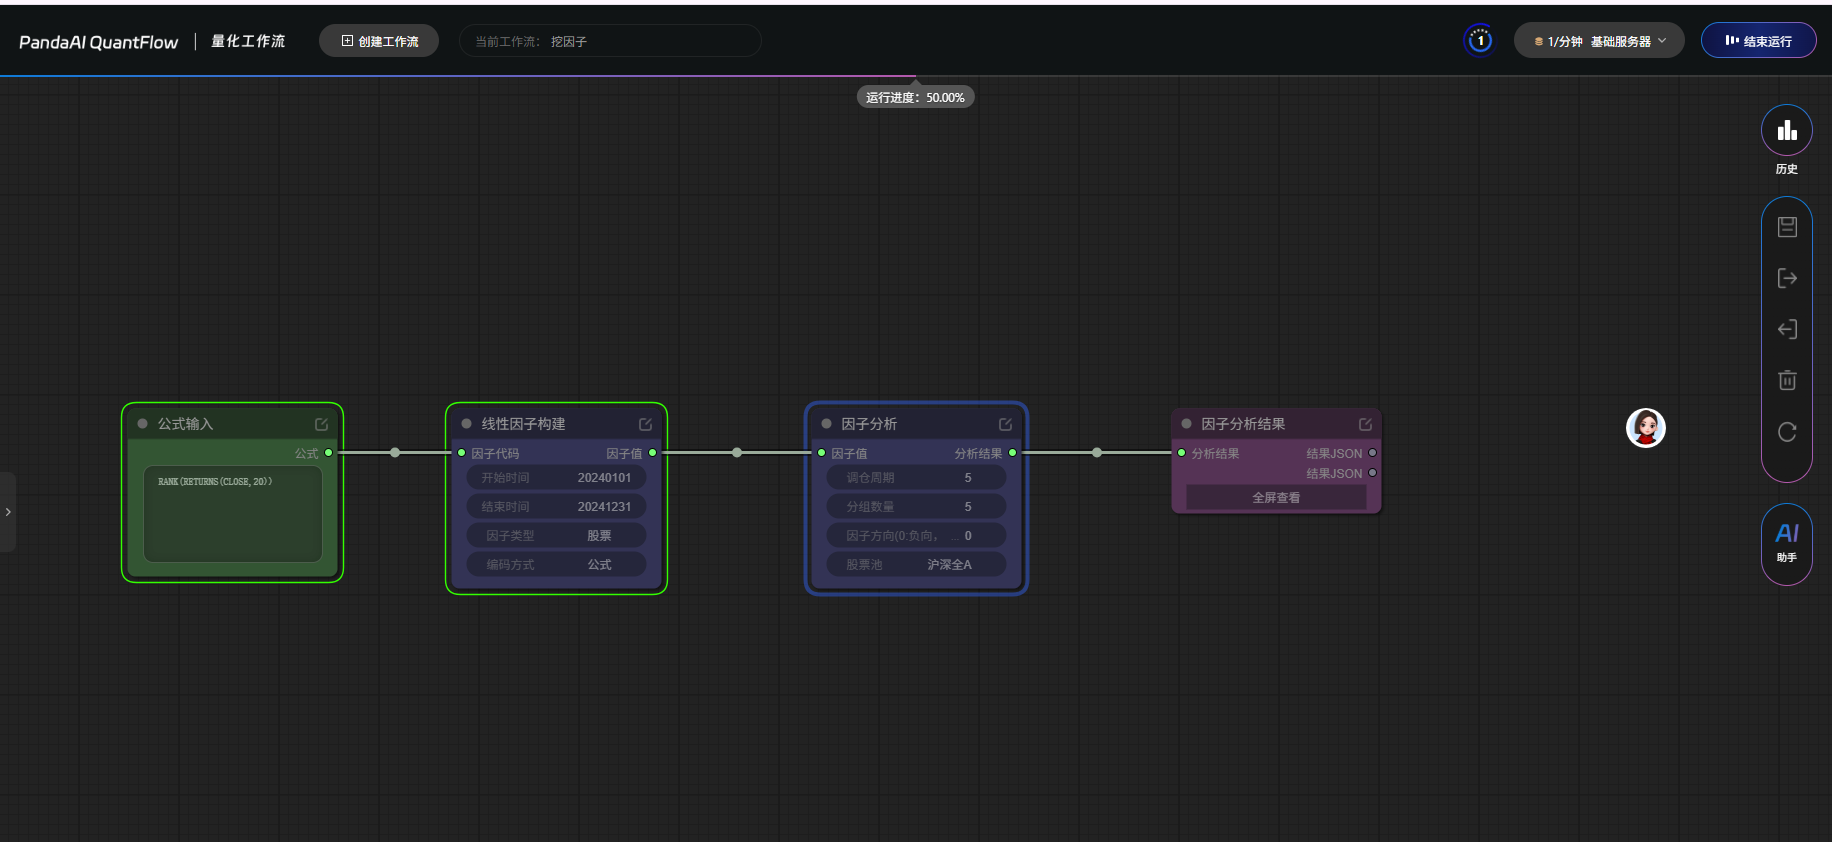Toggle the status dot on 公式输入 node
The height and width of the screenshot is (842, 1832).
143,424
